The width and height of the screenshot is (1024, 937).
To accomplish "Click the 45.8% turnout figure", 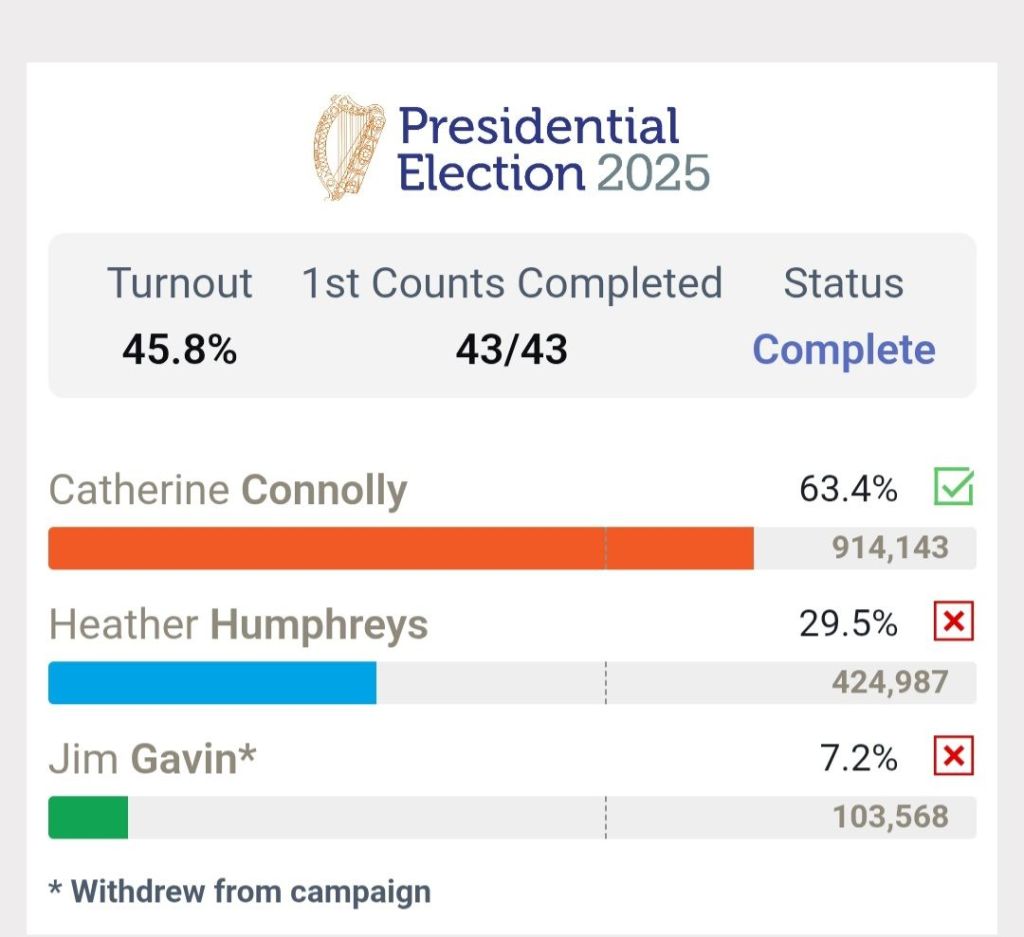I will [180, 350].
